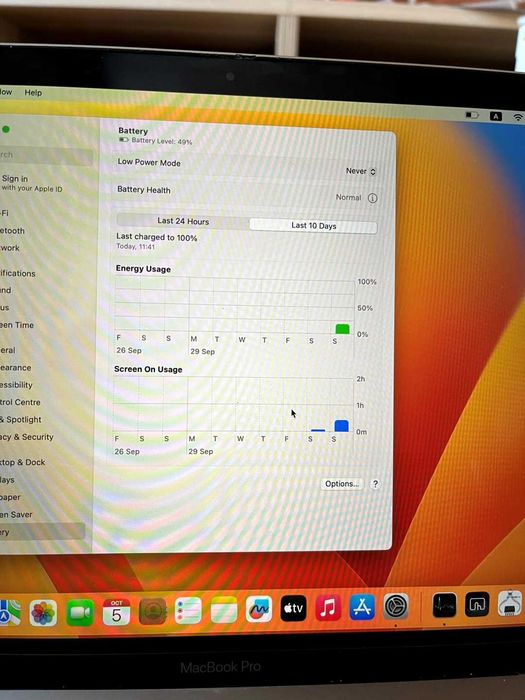Select Desktop & Dock in the sidebar
Image resolution: width=525 pixels, height=700 pixels.
[x=23, y=462]
